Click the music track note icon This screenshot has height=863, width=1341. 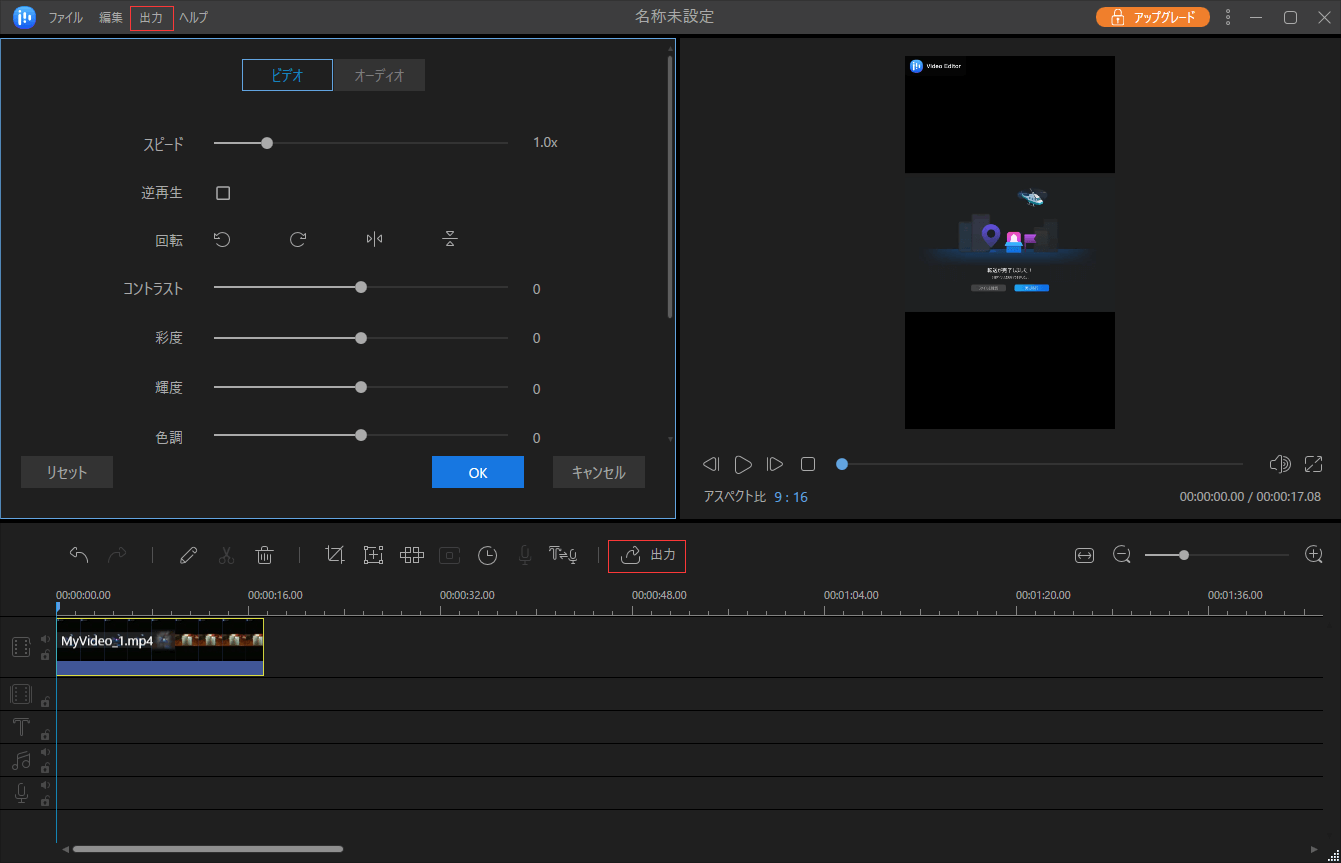coord(21,760)
